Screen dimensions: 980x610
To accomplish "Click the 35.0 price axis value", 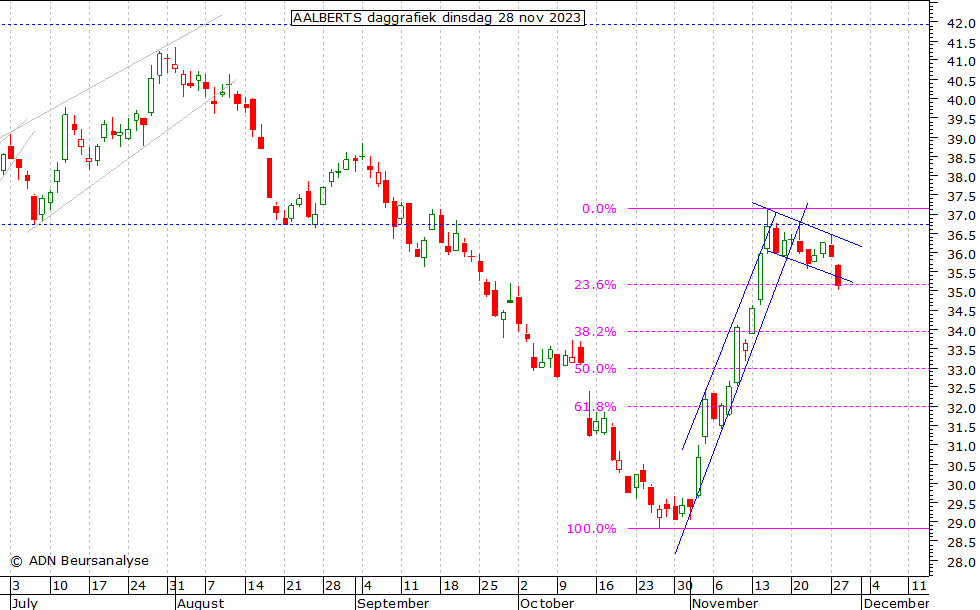I will pyautogui.click(x=961, y=293).
